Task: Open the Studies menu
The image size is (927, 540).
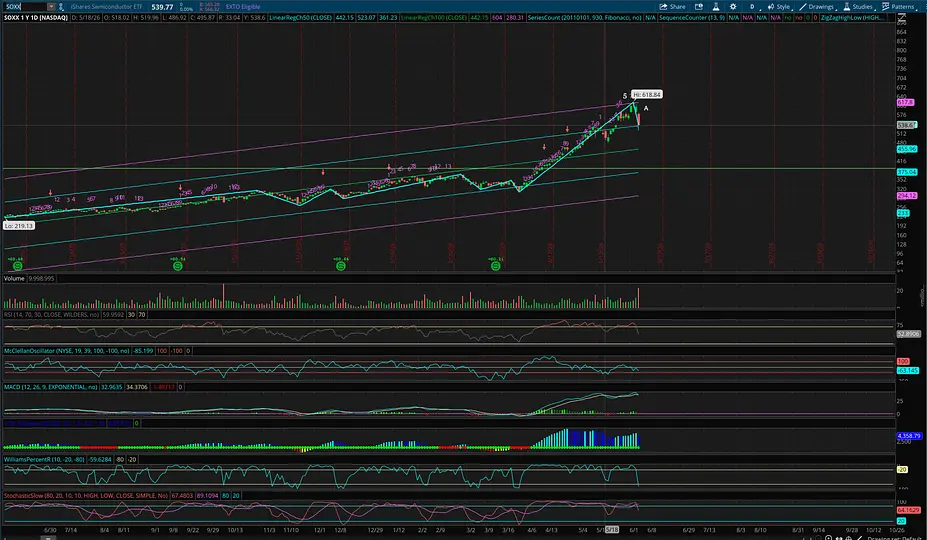Action: (858, 7)
